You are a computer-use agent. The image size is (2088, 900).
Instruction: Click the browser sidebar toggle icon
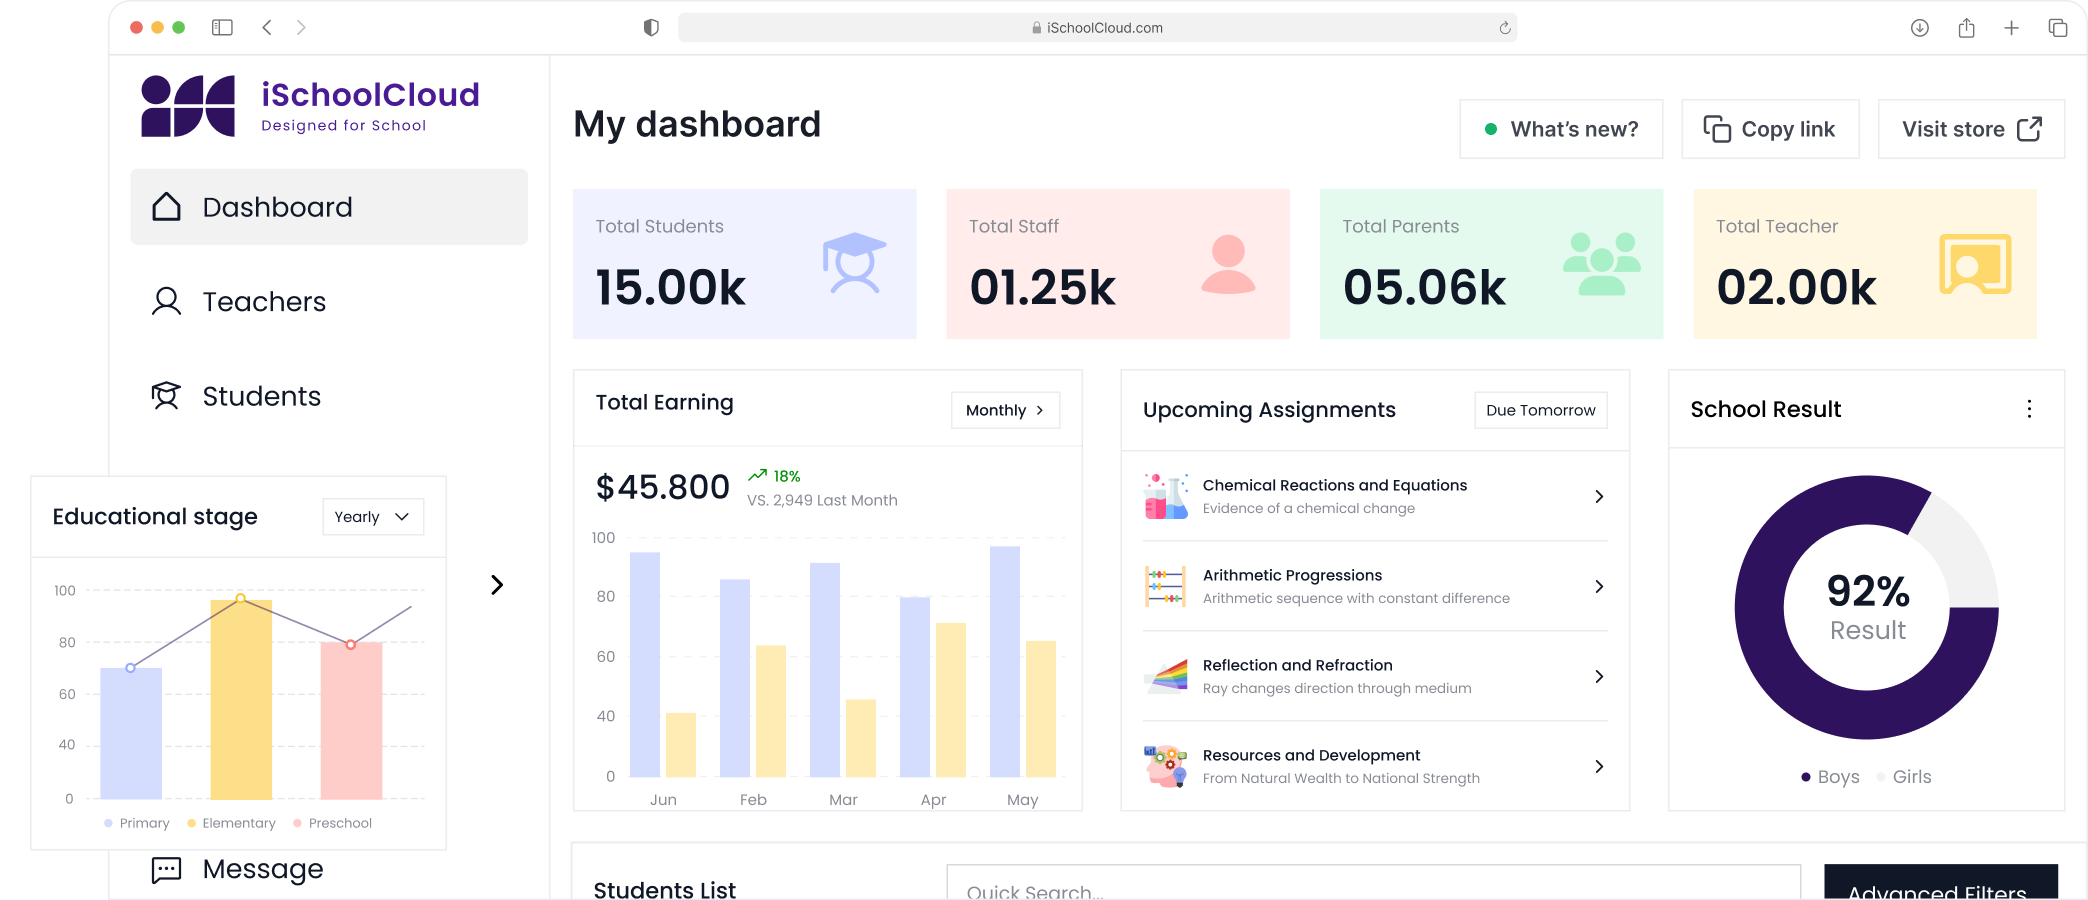(x=222, y=28)
